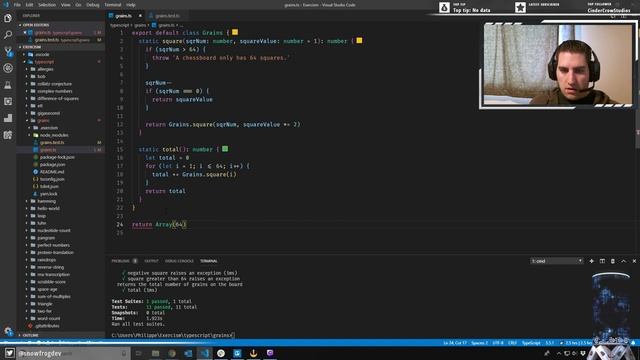Change indentation via the Spaces status item
The width and height of the screenshot is (640, 360).
(480, 343)
